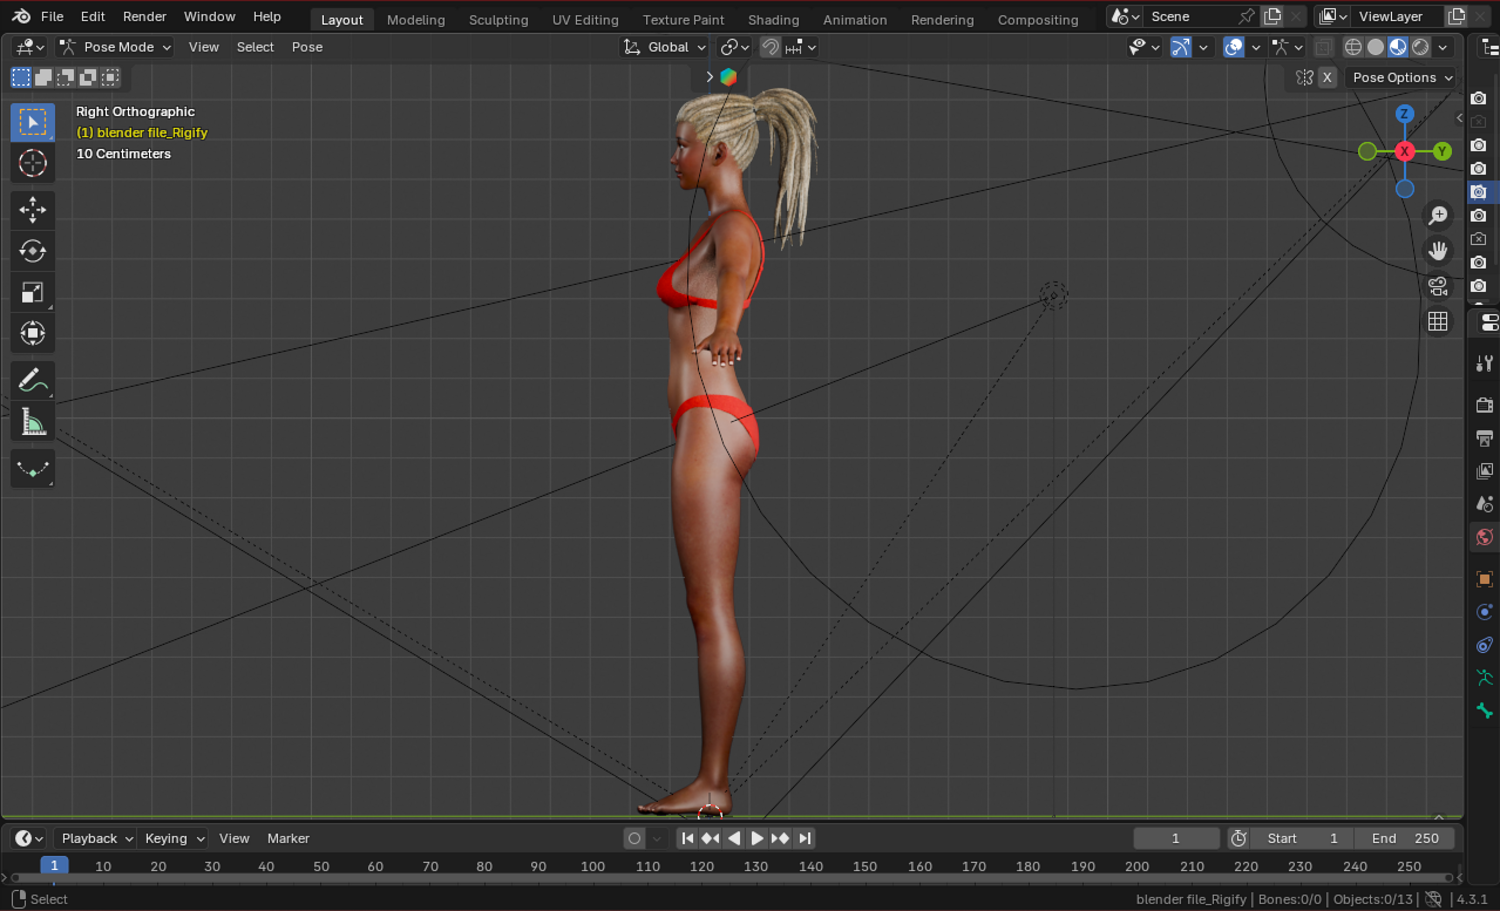Choose the combined Transform tool
This screenshot has width=1500, height=911.
[x=33, y=333]
